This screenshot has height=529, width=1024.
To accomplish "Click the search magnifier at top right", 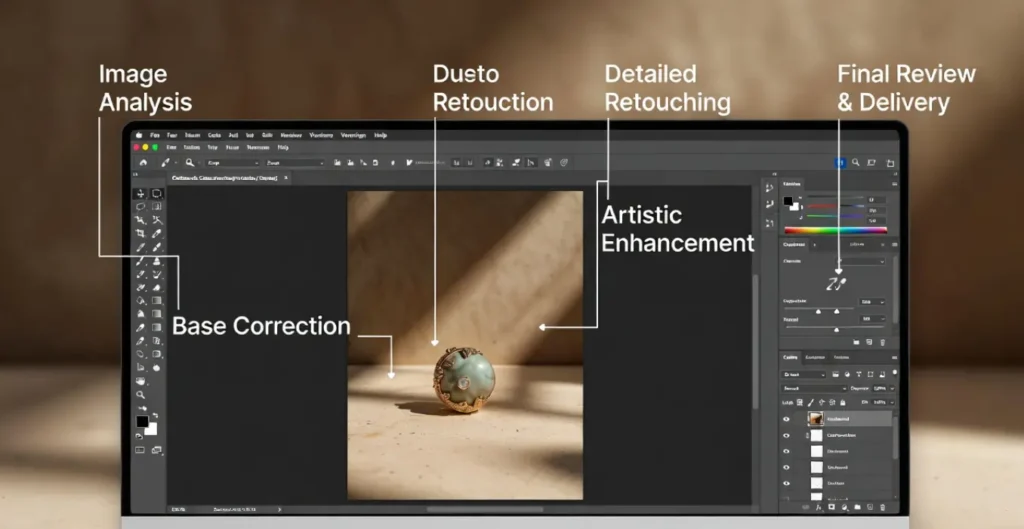I will click(x=856, y=163).
